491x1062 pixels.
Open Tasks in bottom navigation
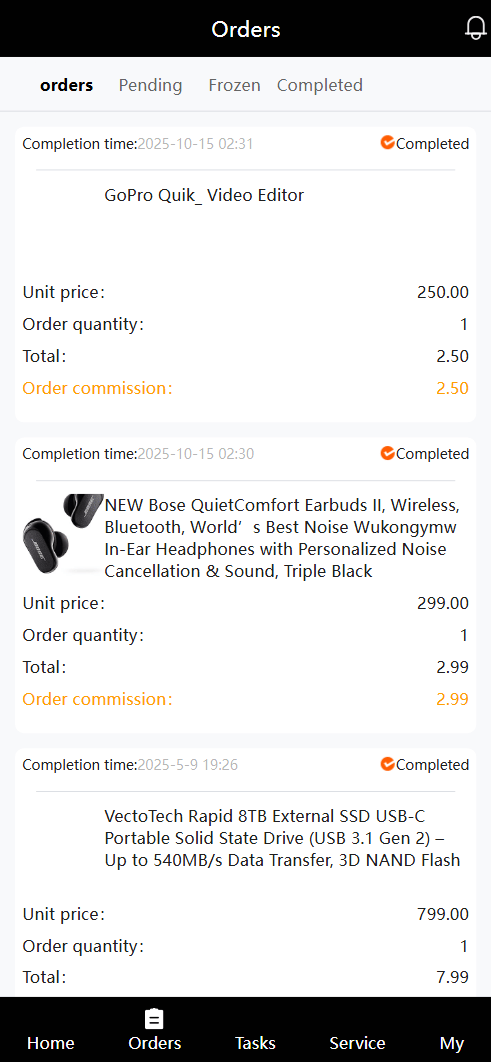tap(255, 1043)
